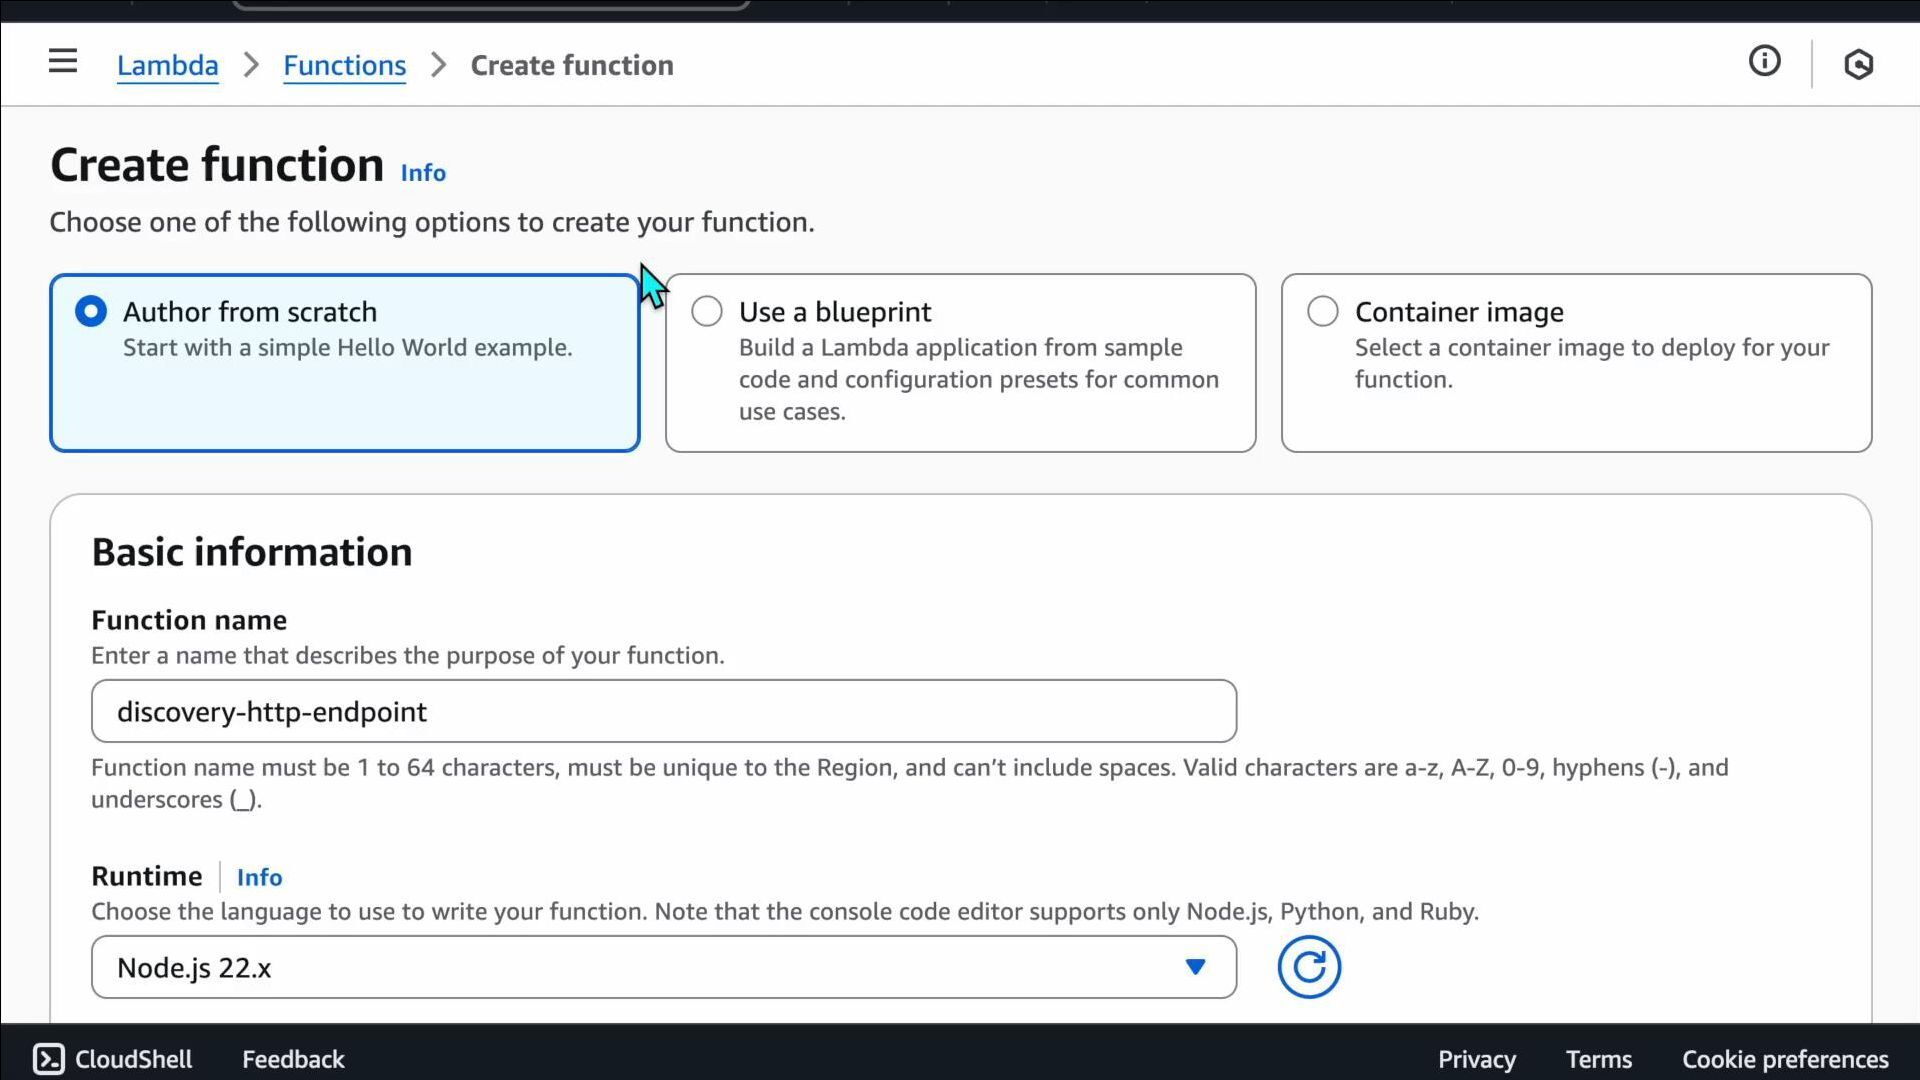Screen dimensions: 1920x1080
Task: Click the Basic information heading
Action: click(x=252, y=552)
